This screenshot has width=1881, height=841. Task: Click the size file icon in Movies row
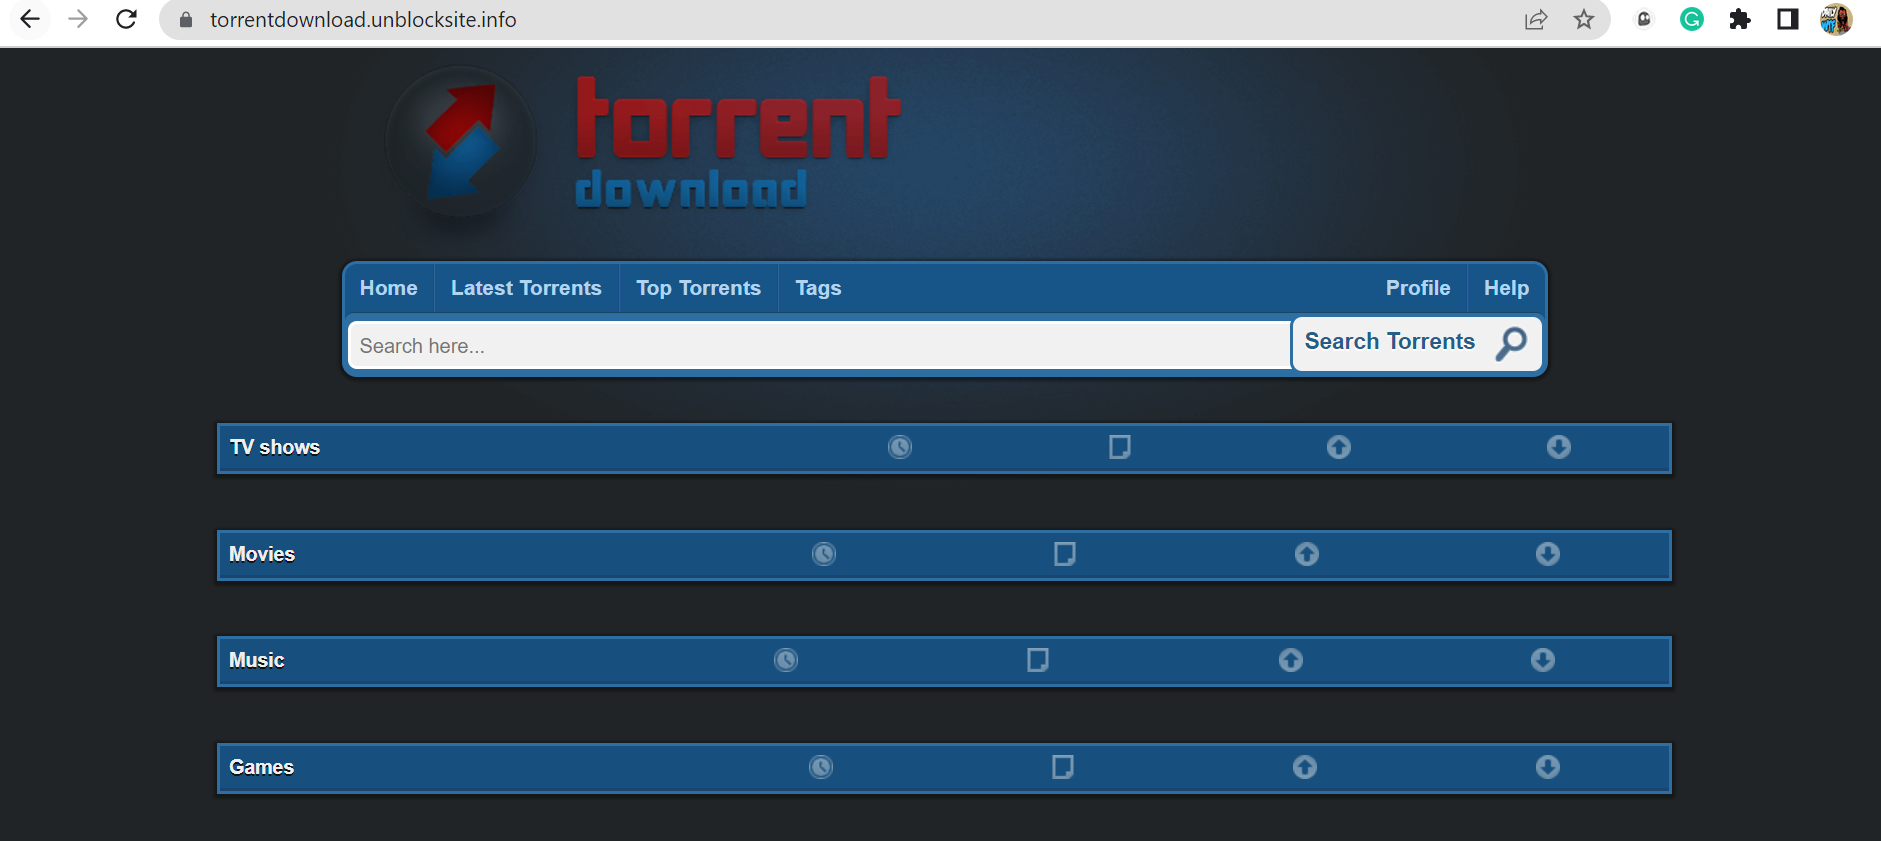[1065, 554]
